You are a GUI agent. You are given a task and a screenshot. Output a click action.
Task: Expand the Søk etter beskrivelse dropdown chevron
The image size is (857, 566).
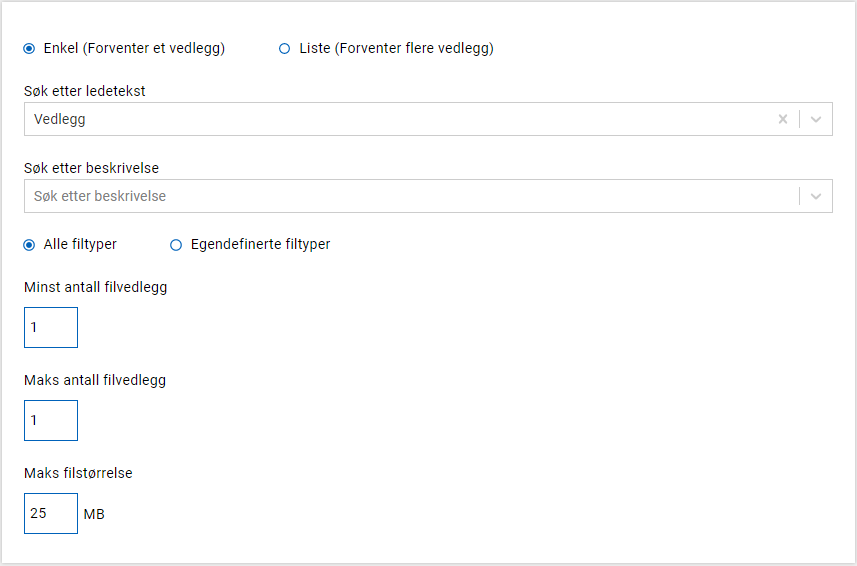[816, 196]
